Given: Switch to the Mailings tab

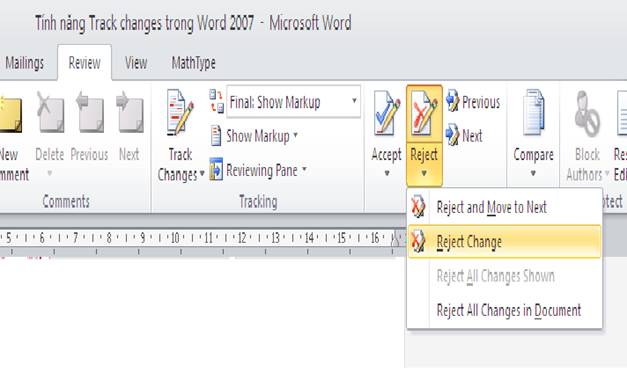Looking at the screenshot, I should coord(24,63).
